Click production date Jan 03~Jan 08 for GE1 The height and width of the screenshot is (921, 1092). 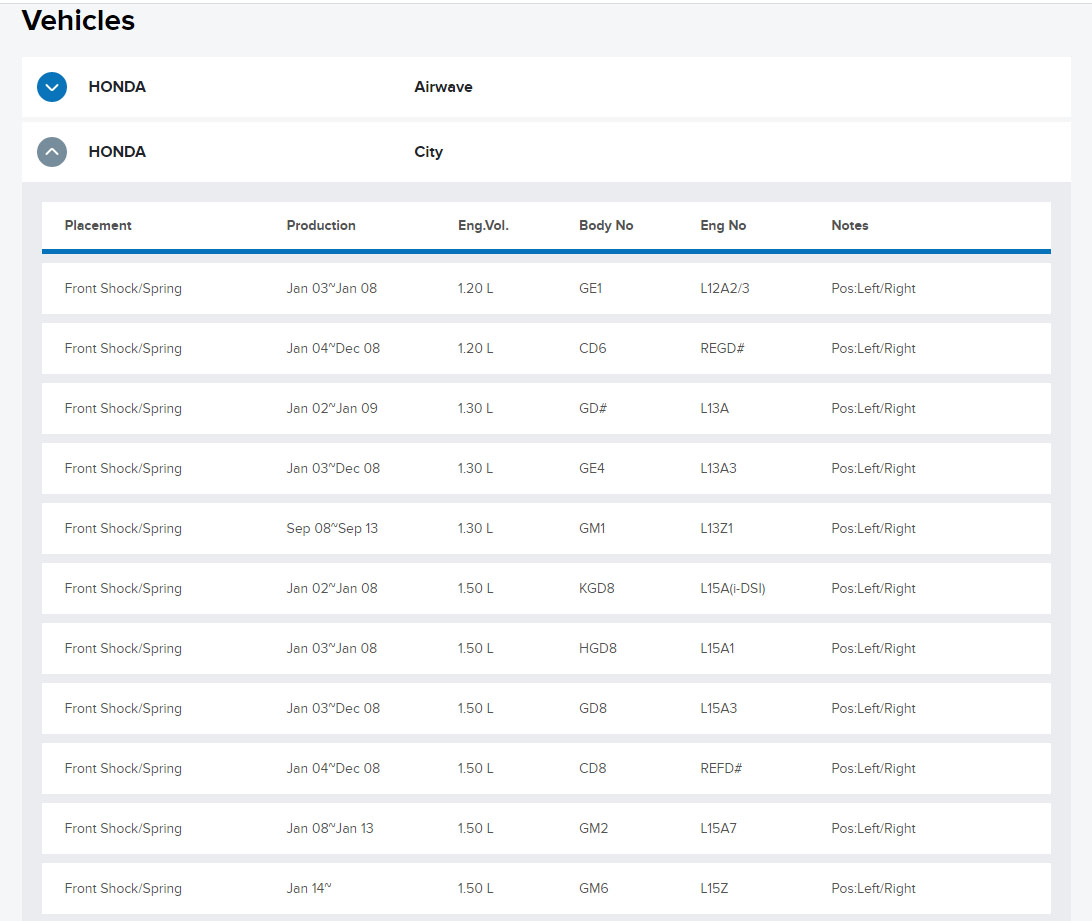pos(332,288)
